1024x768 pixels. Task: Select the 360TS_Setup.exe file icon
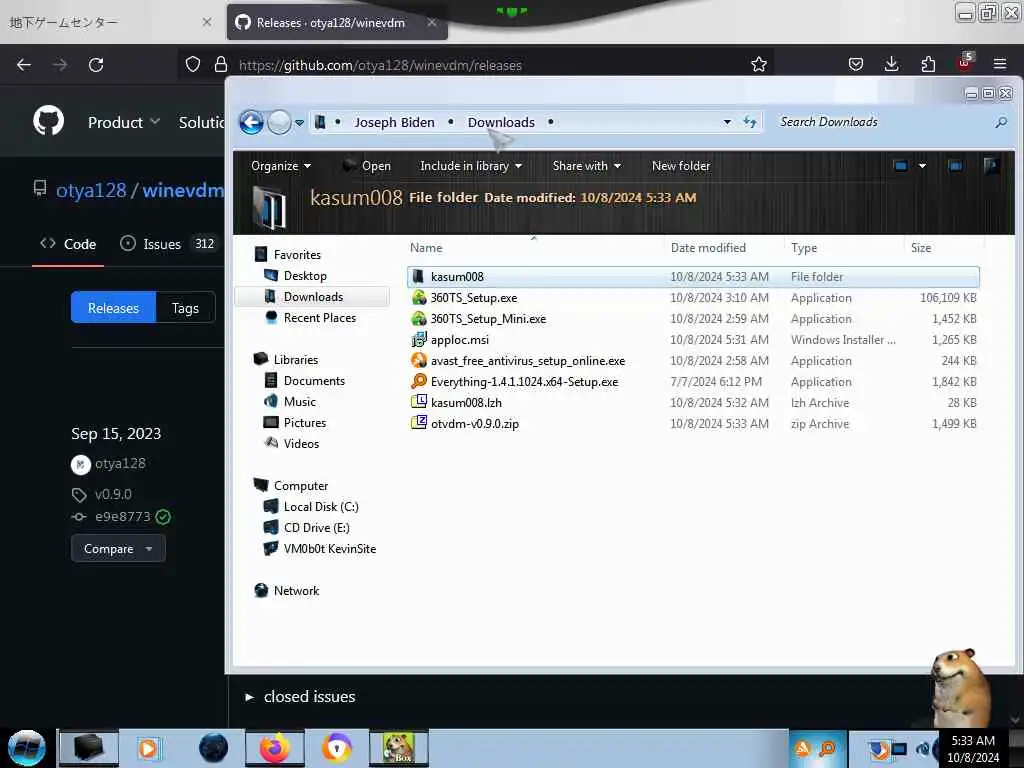pyautogui.click(x=419, y=297)
